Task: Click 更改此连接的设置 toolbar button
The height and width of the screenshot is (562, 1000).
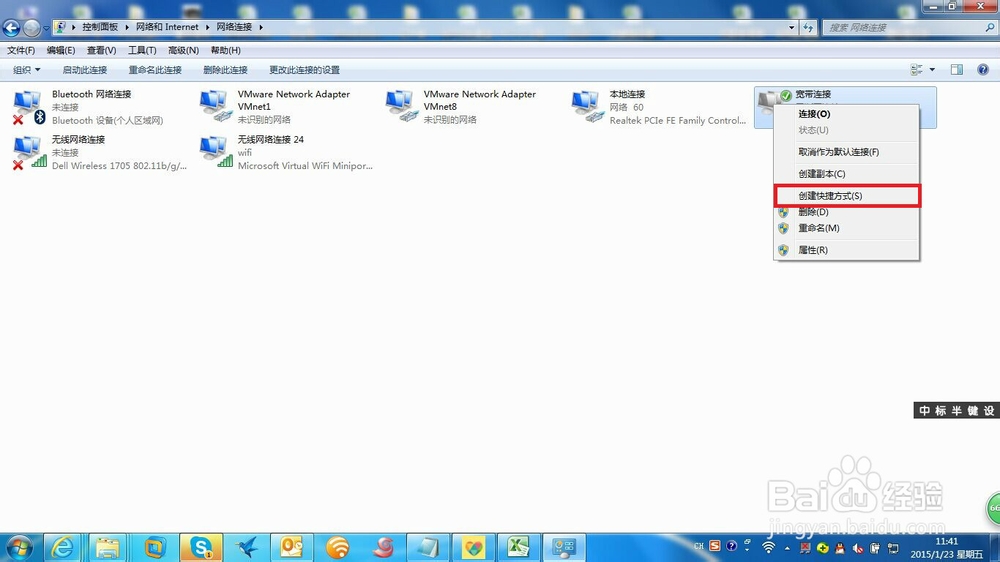Action: 304,70
